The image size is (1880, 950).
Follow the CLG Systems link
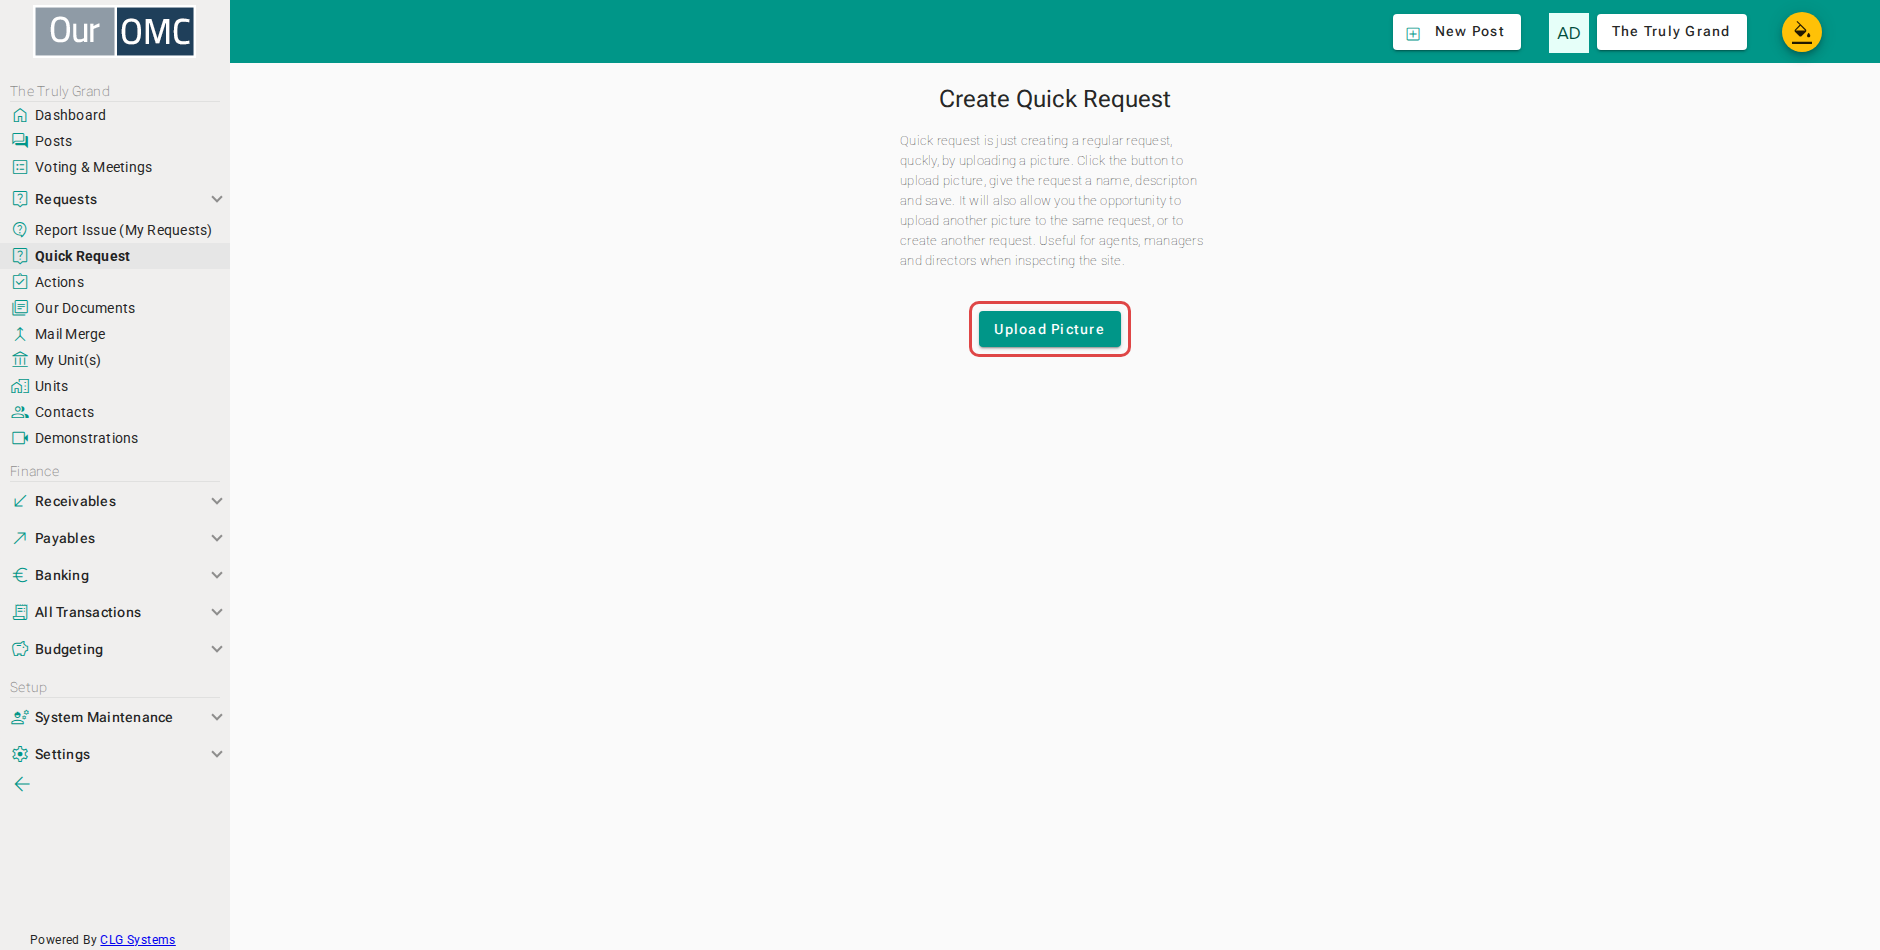(x=138, y=940)
